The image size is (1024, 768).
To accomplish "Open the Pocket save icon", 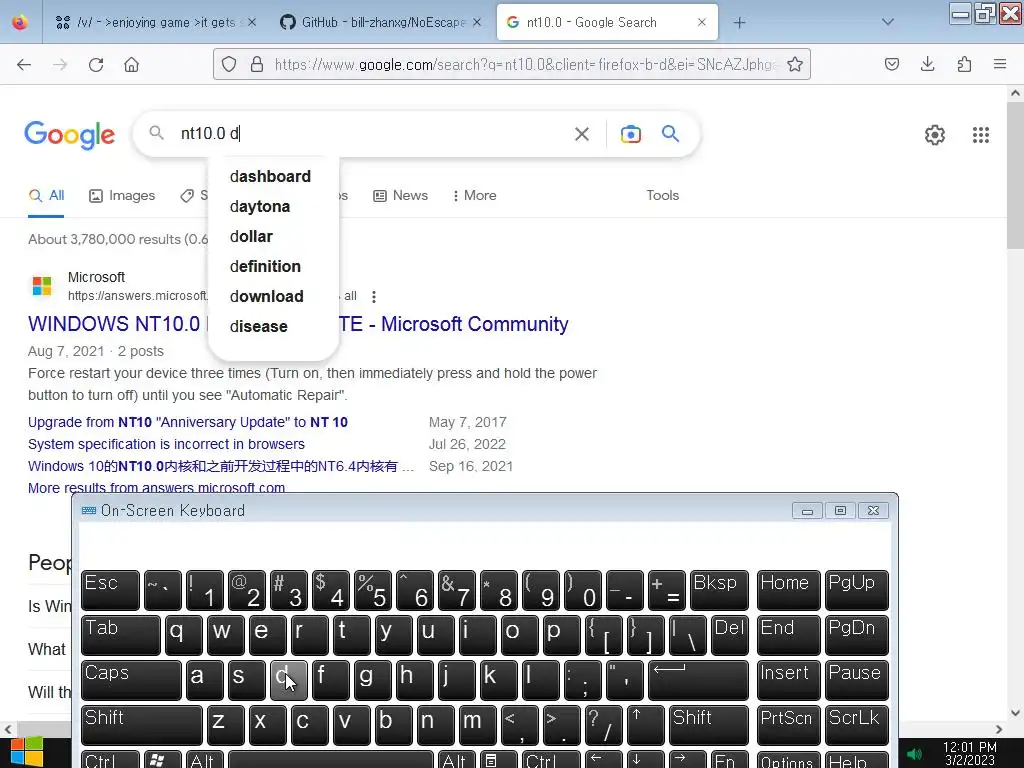I will tap(891, 64).
